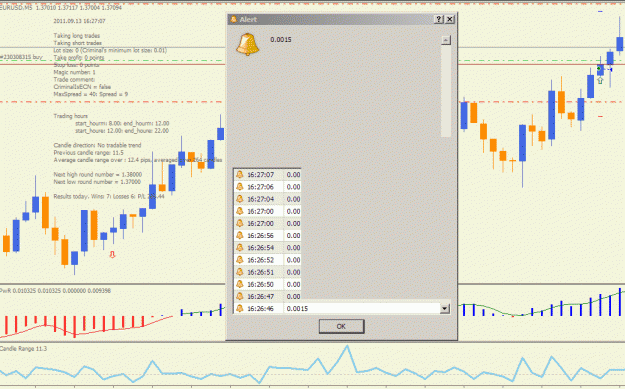Viewport: 625px width, 389px height.
Task: Click the 0.0015 message text at the dialog top
Action: pyautogui.click(x=281, y=39)
